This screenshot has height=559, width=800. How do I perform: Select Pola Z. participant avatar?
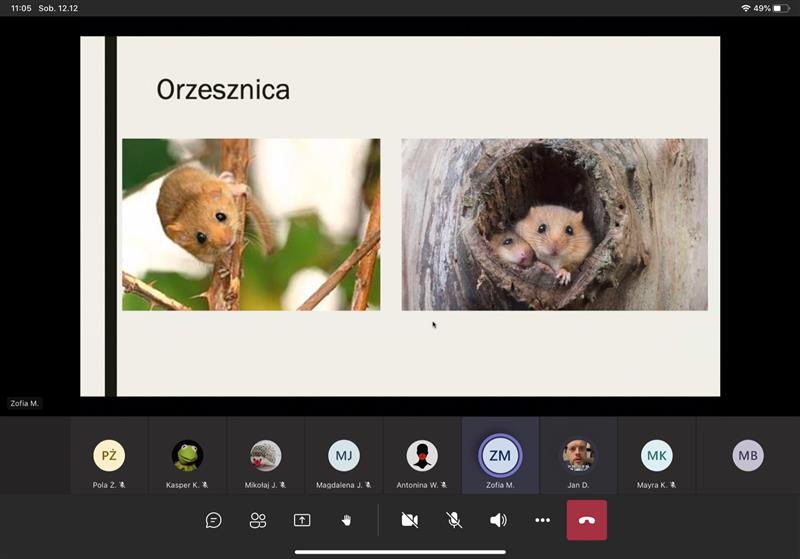point(109,456)
